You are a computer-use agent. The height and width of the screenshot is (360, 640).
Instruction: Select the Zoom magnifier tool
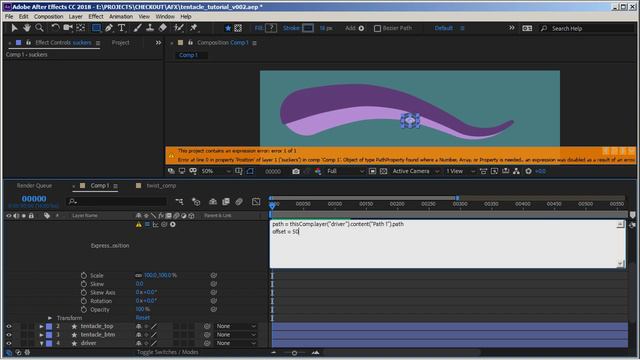39,28
